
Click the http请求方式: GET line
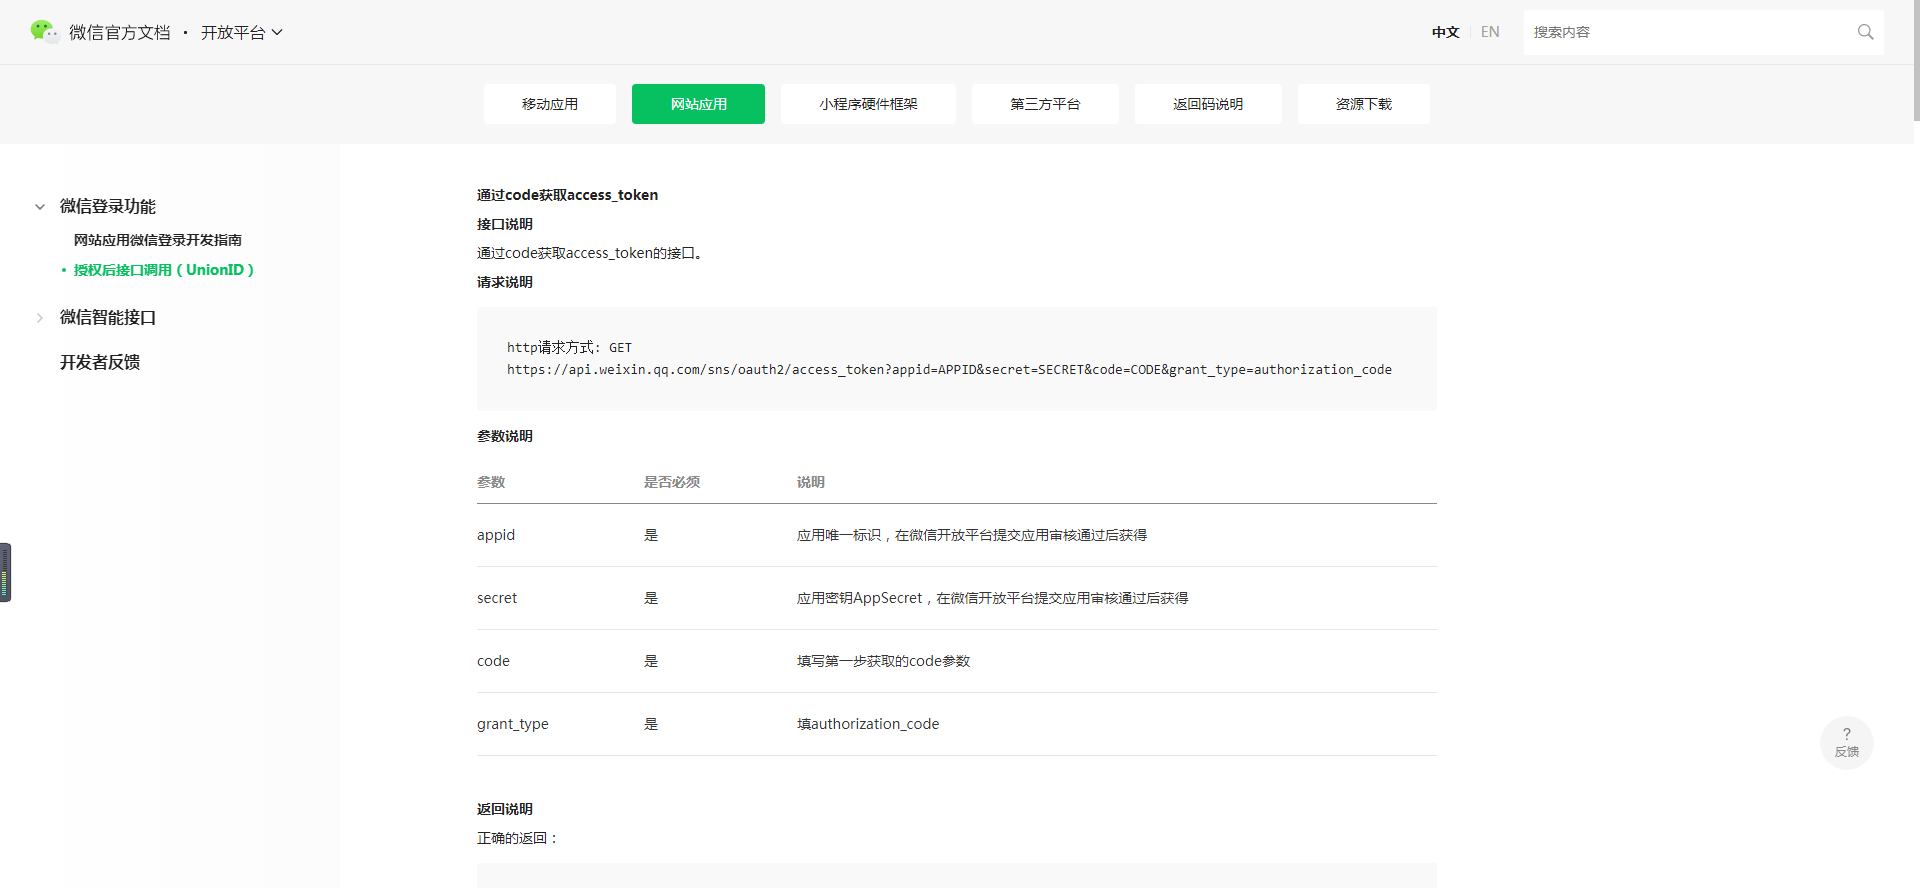click(x=569, y=348)
